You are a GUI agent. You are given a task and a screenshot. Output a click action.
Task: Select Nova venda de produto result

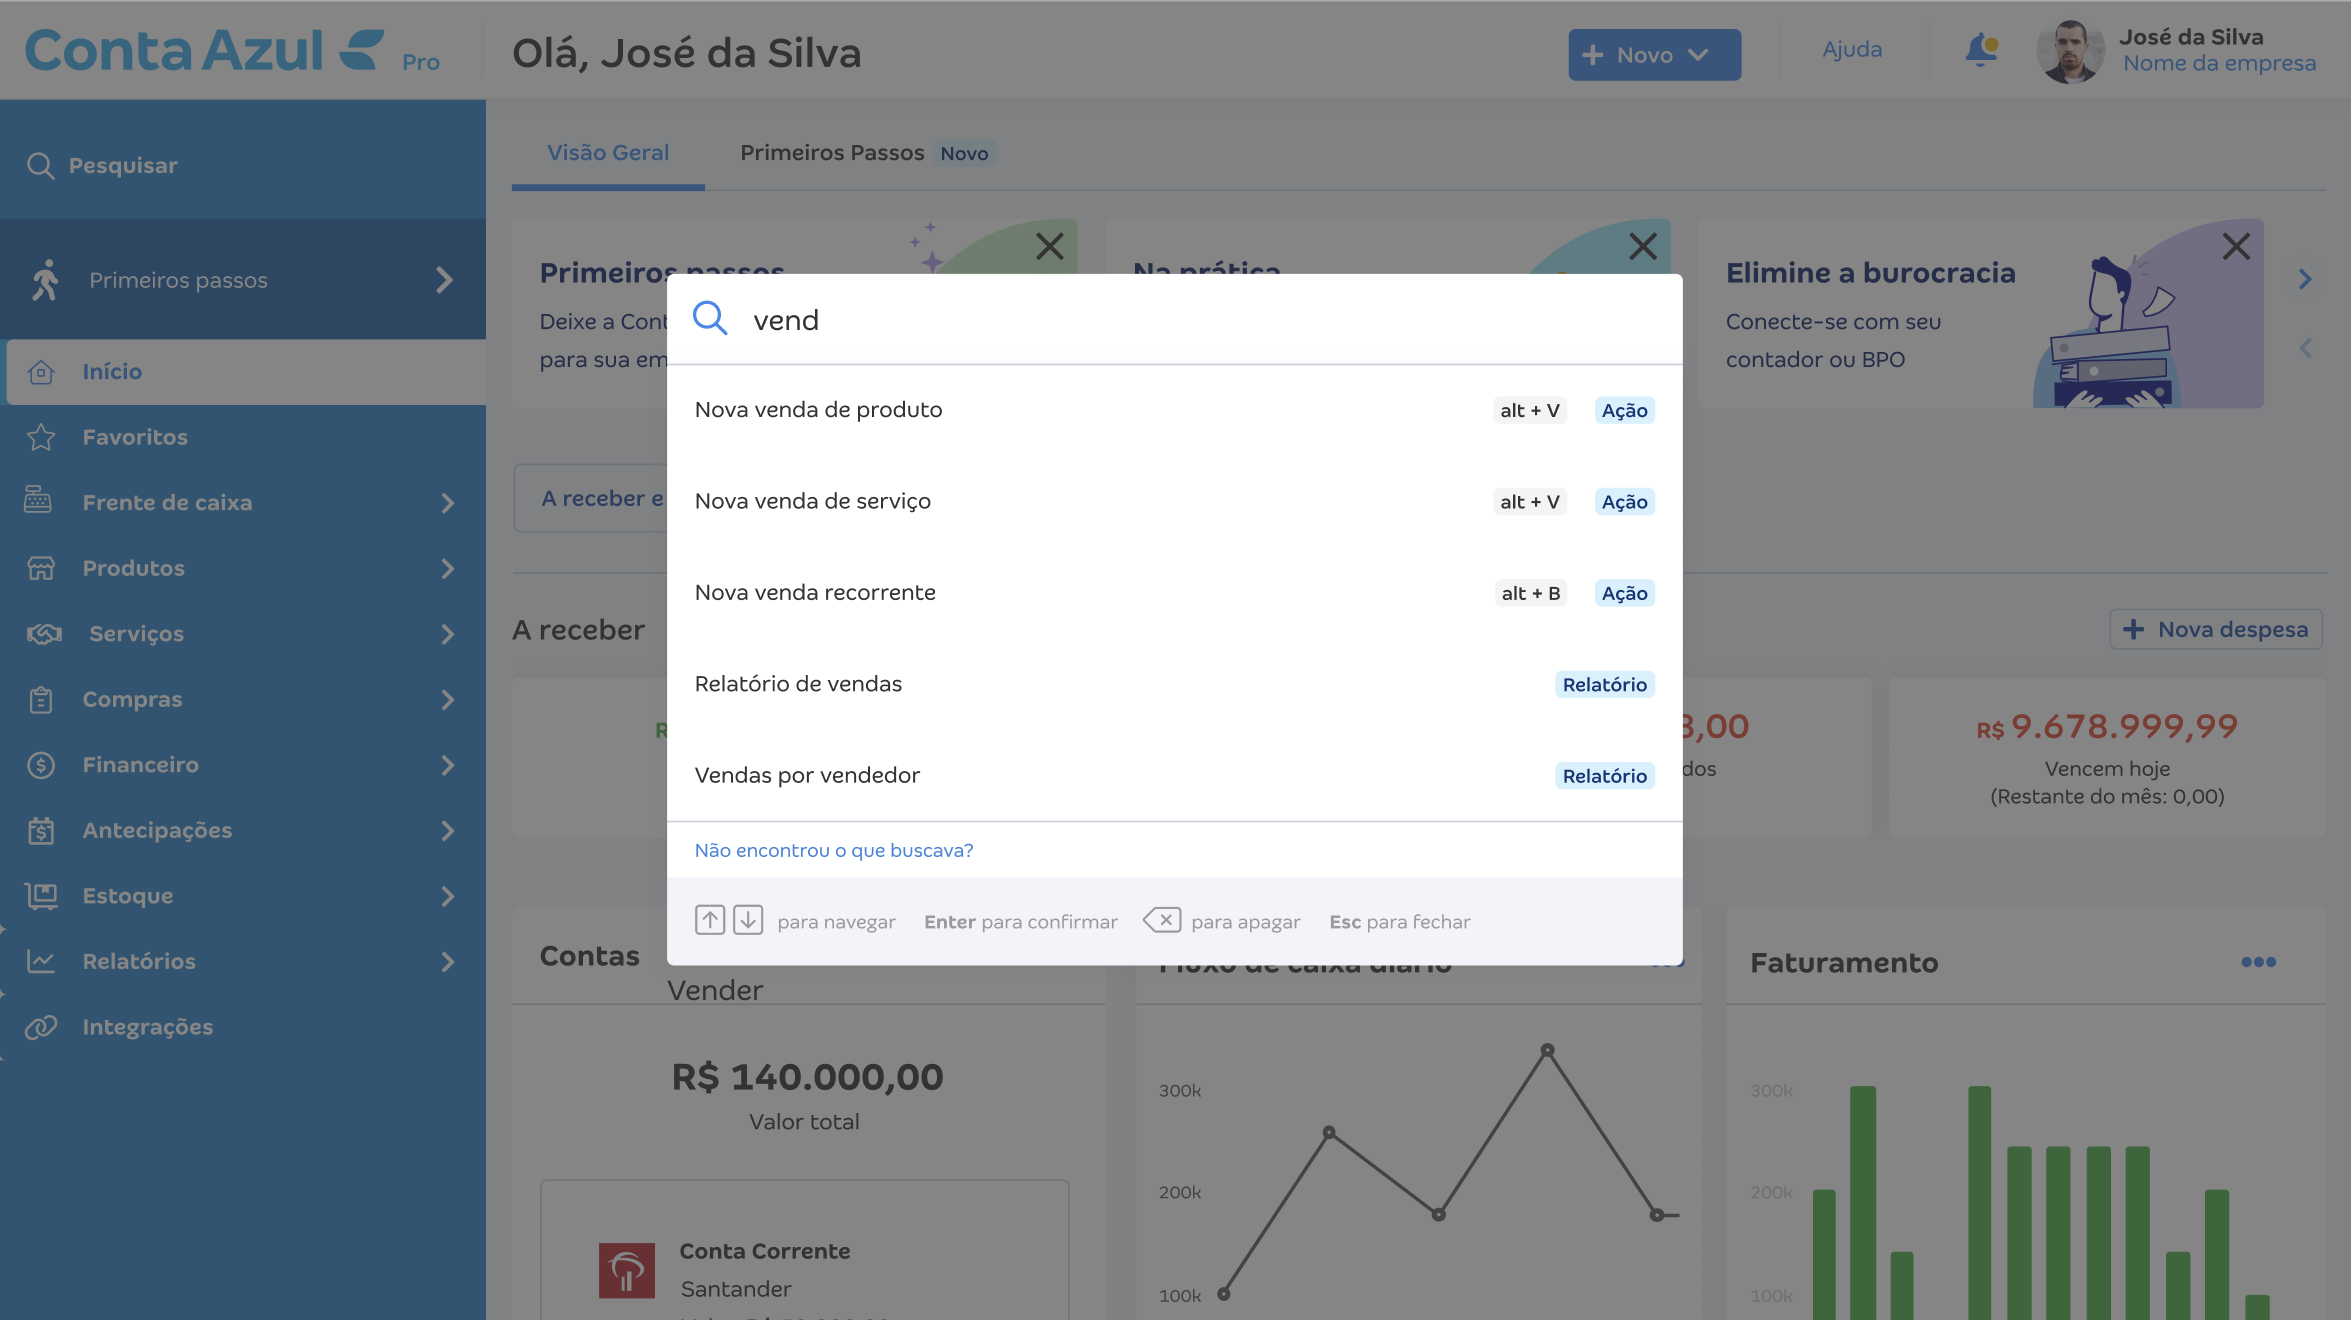pyautogui.click(x=1174, y=410)
